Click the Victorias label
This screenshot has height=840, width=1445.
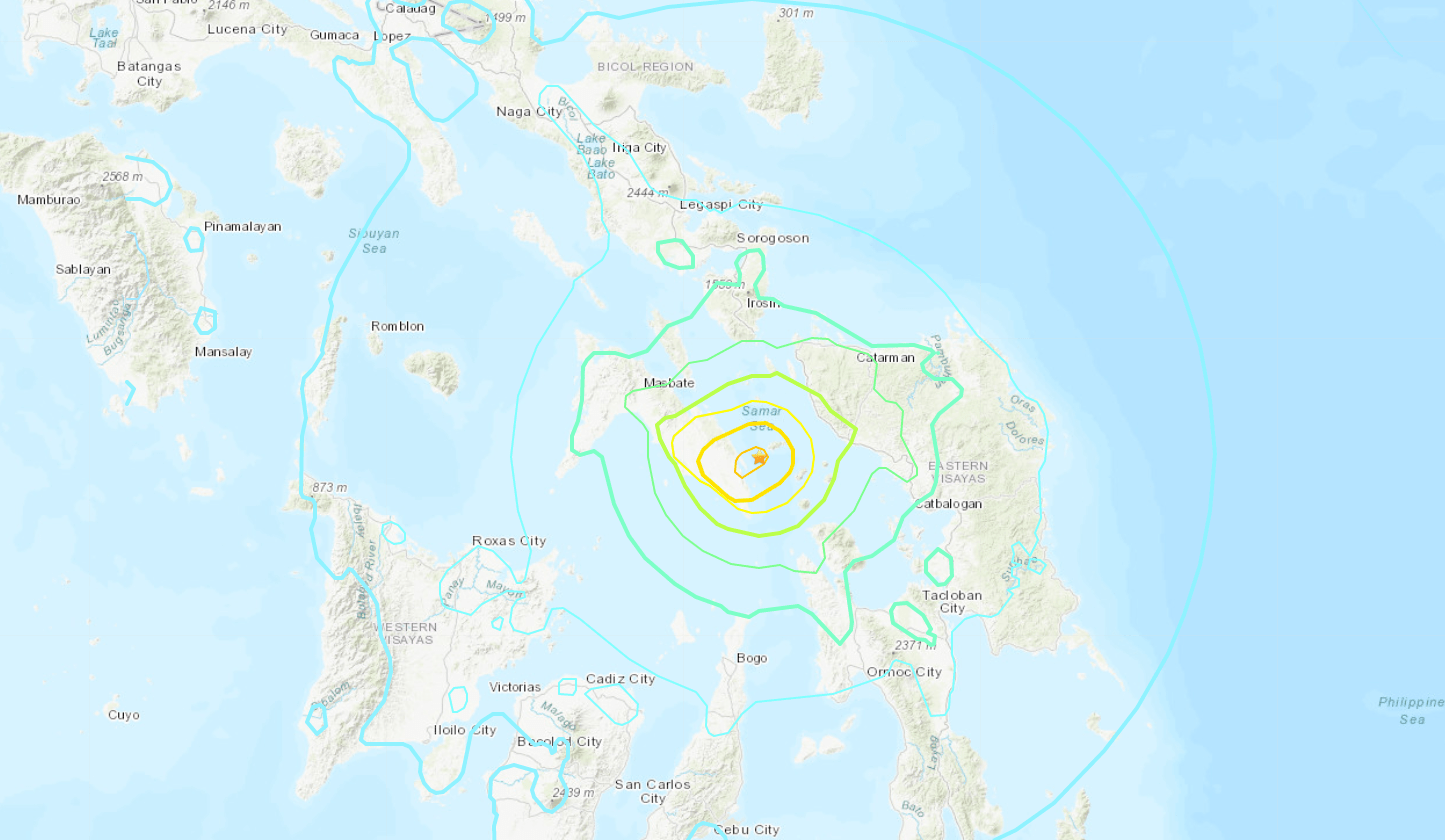(515, 687)
